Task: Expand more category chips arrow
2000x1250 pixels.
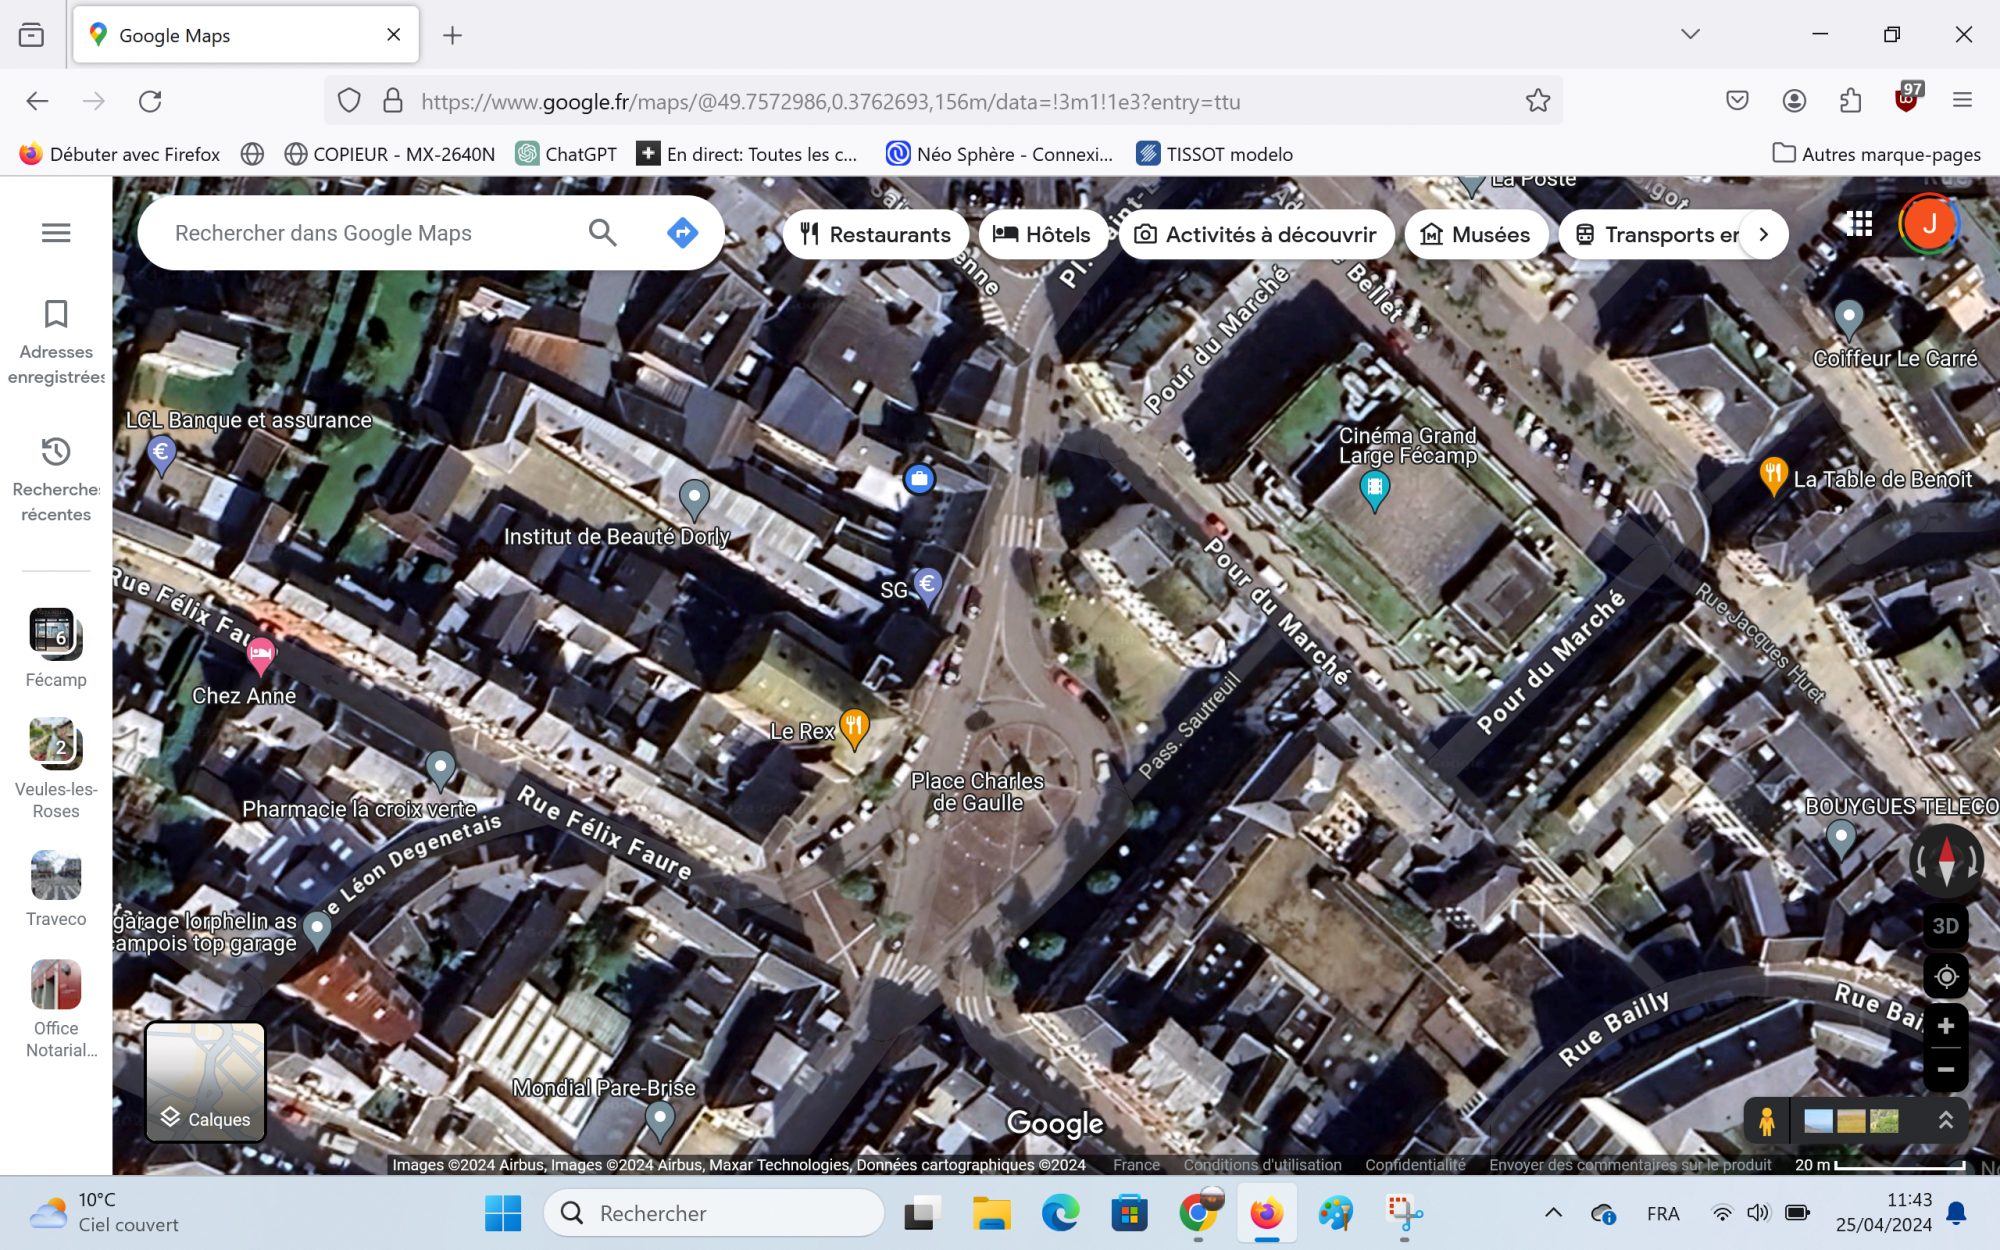Action: click(x=1764, y=234)
